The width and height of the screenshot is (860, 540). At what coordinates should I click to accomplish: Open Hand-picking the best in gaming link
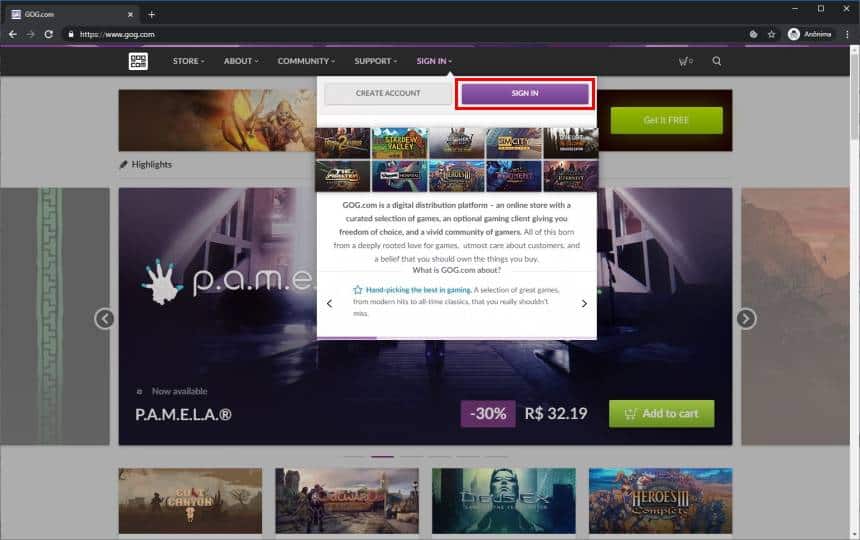pos(418,289)
